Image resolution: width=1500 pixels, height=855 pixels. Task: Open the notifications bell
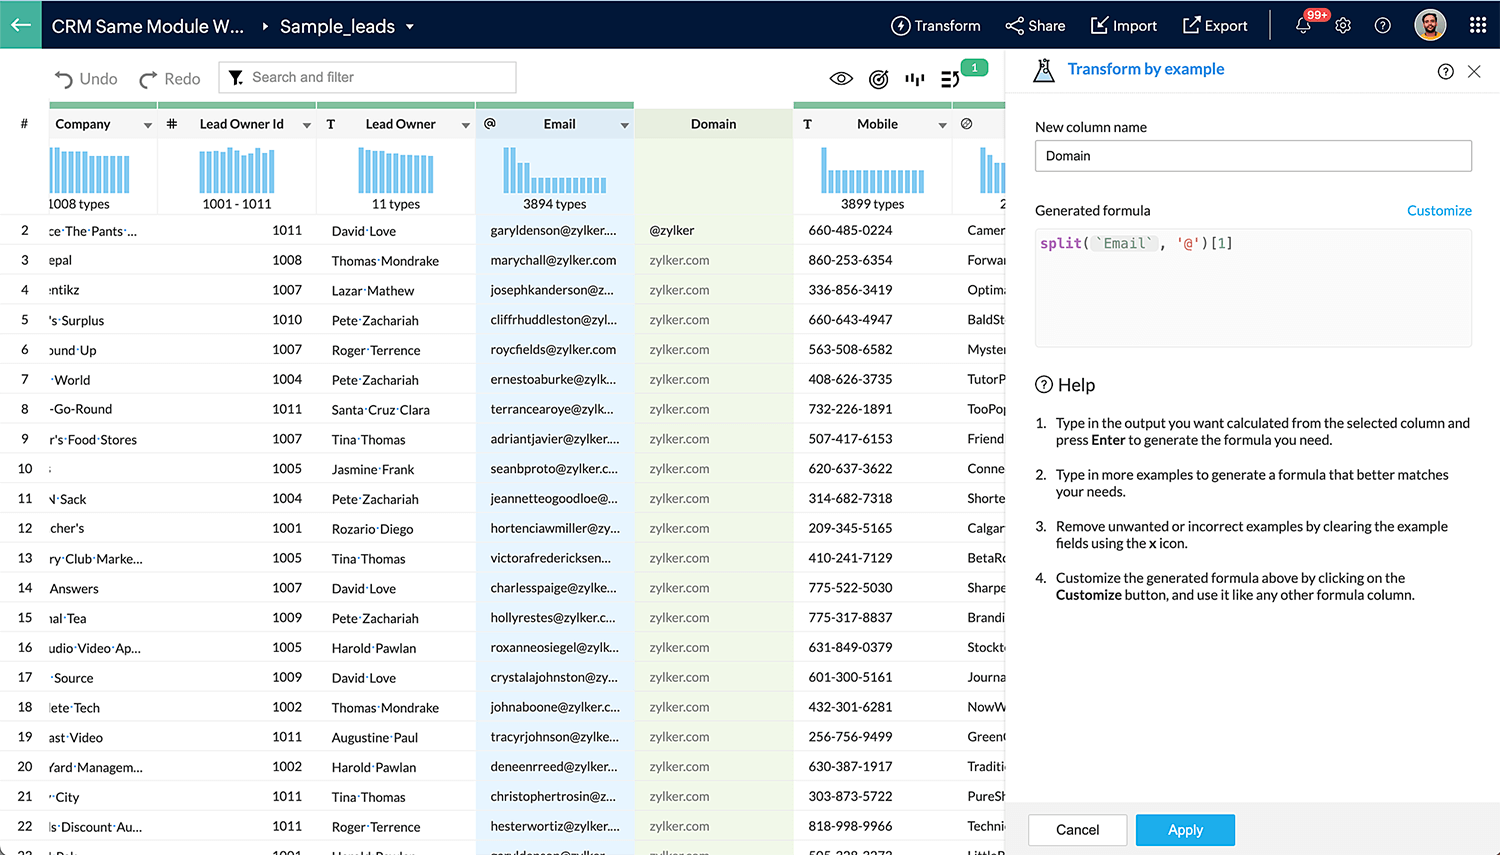click(1303, 26)
